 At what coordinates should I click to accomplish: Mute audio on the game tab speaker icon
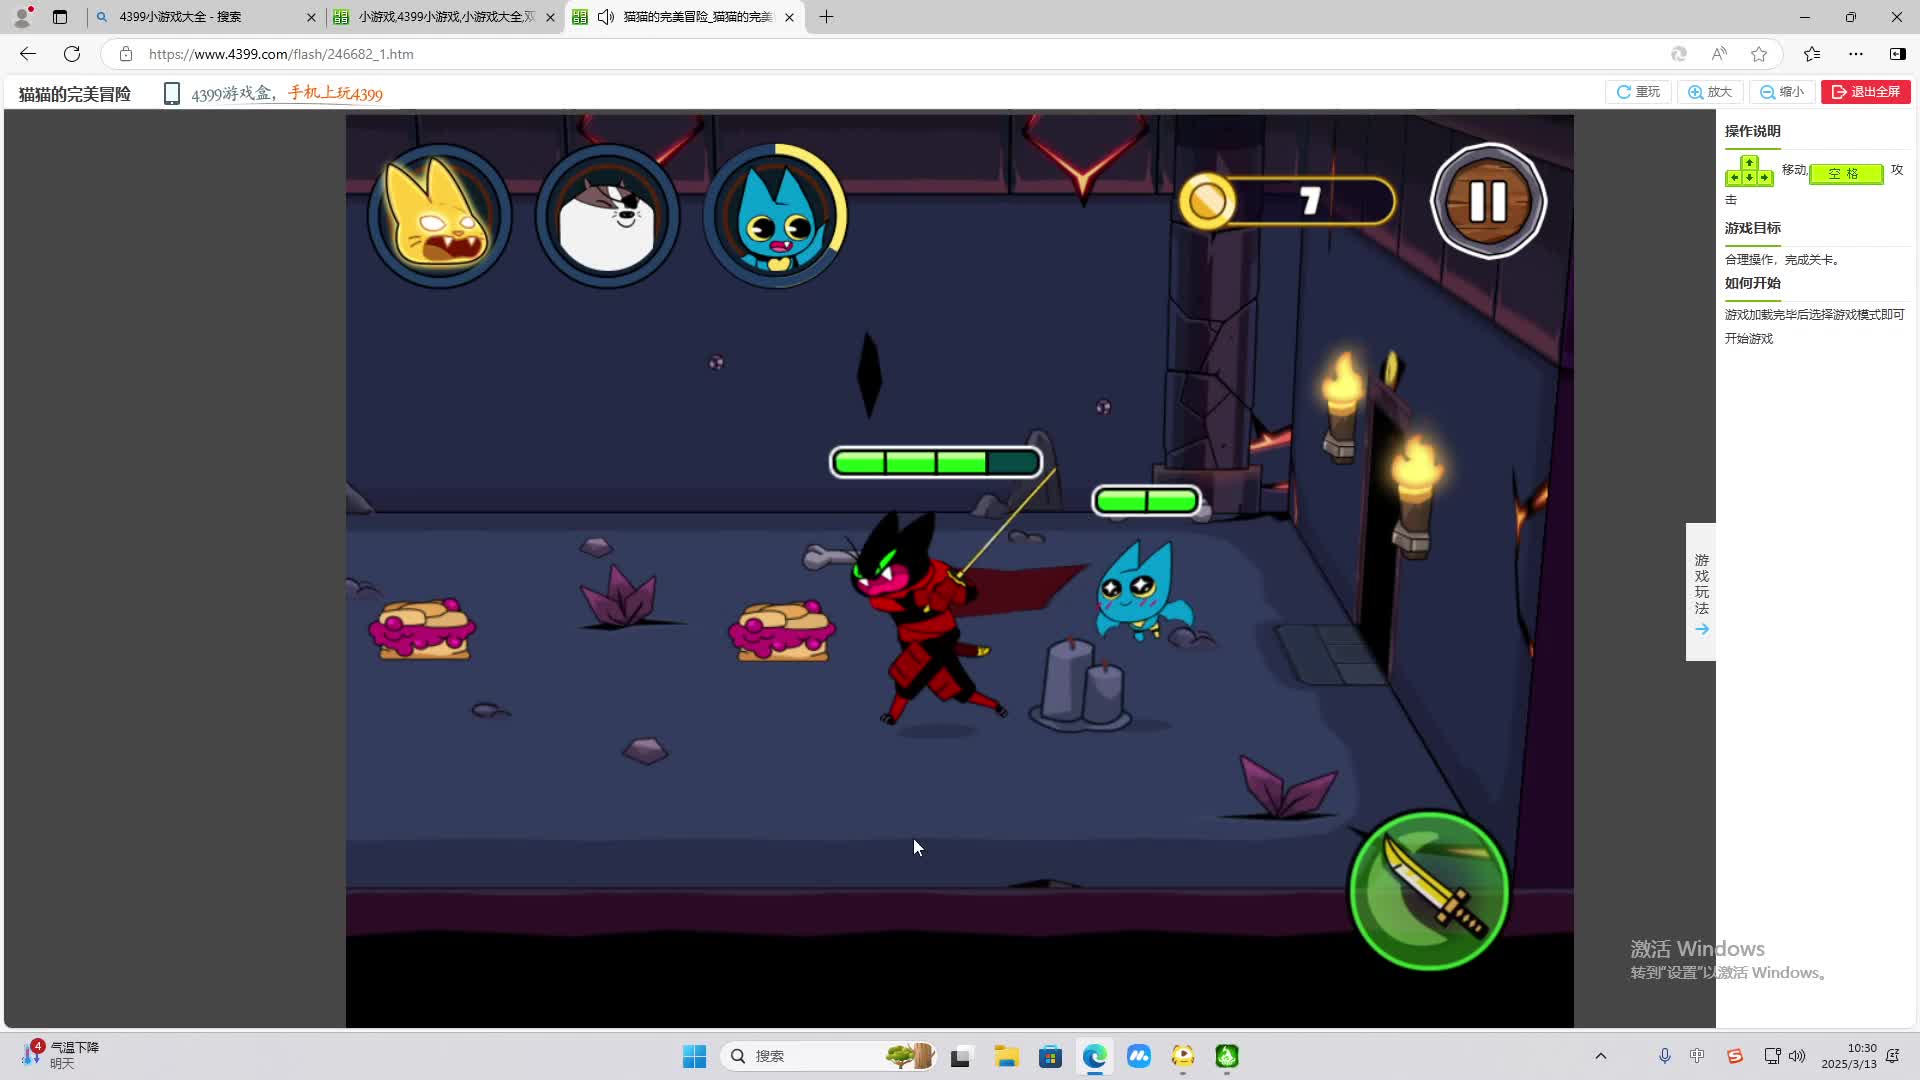point(606,17)
